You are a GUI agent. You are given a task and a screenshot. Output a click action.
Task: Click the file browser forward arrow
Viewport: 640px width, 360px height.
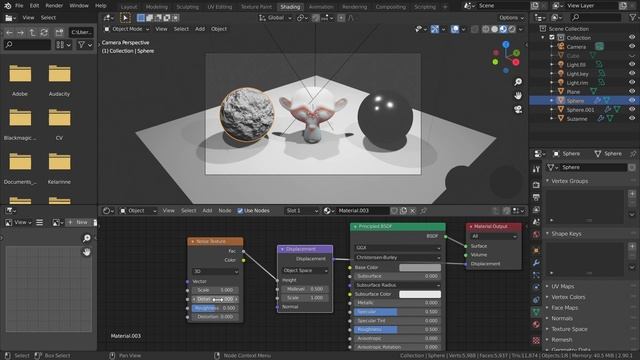pos(20,32)
